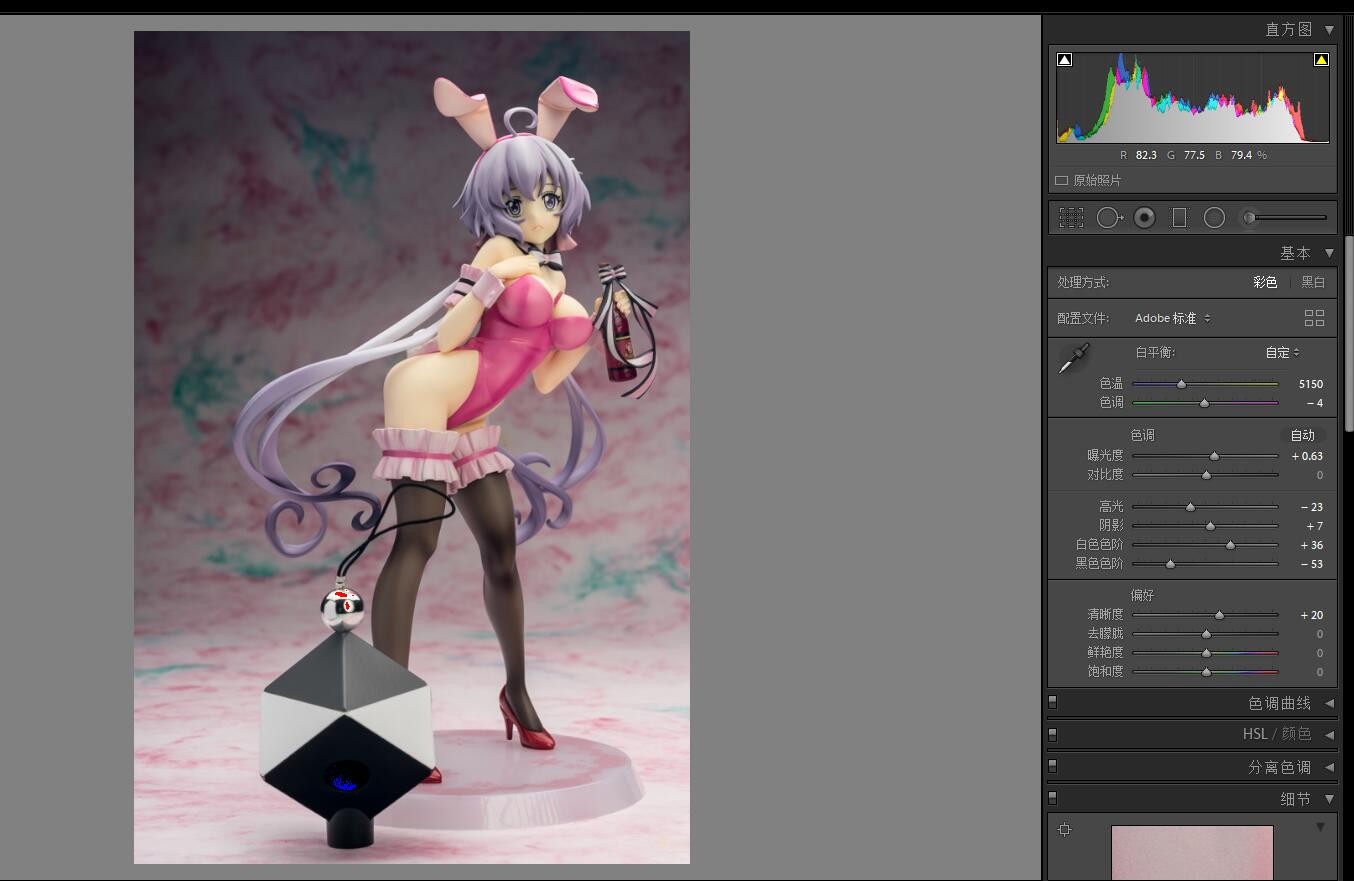This screenshot has width=1354, height=881.
Task: Expand the HSL / 颜色 panel
Action: [x=1329, y=735]
